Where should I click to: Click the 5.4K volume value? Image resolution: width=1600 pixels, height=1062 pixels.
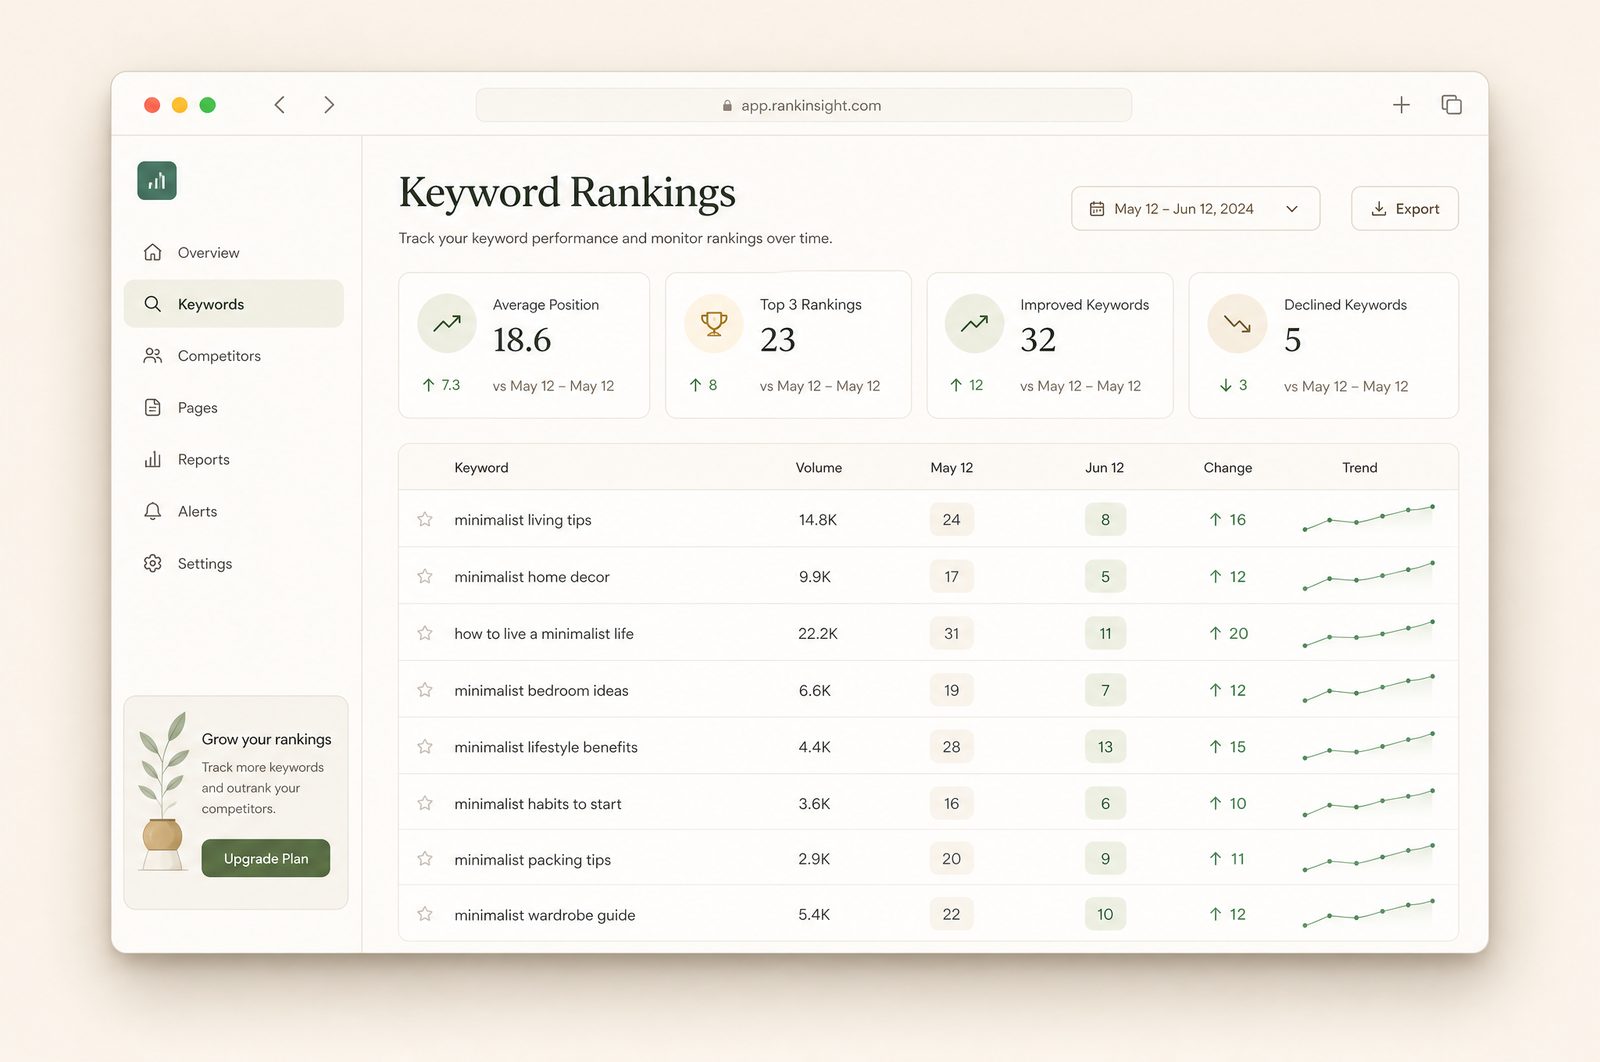coord(814,914)
